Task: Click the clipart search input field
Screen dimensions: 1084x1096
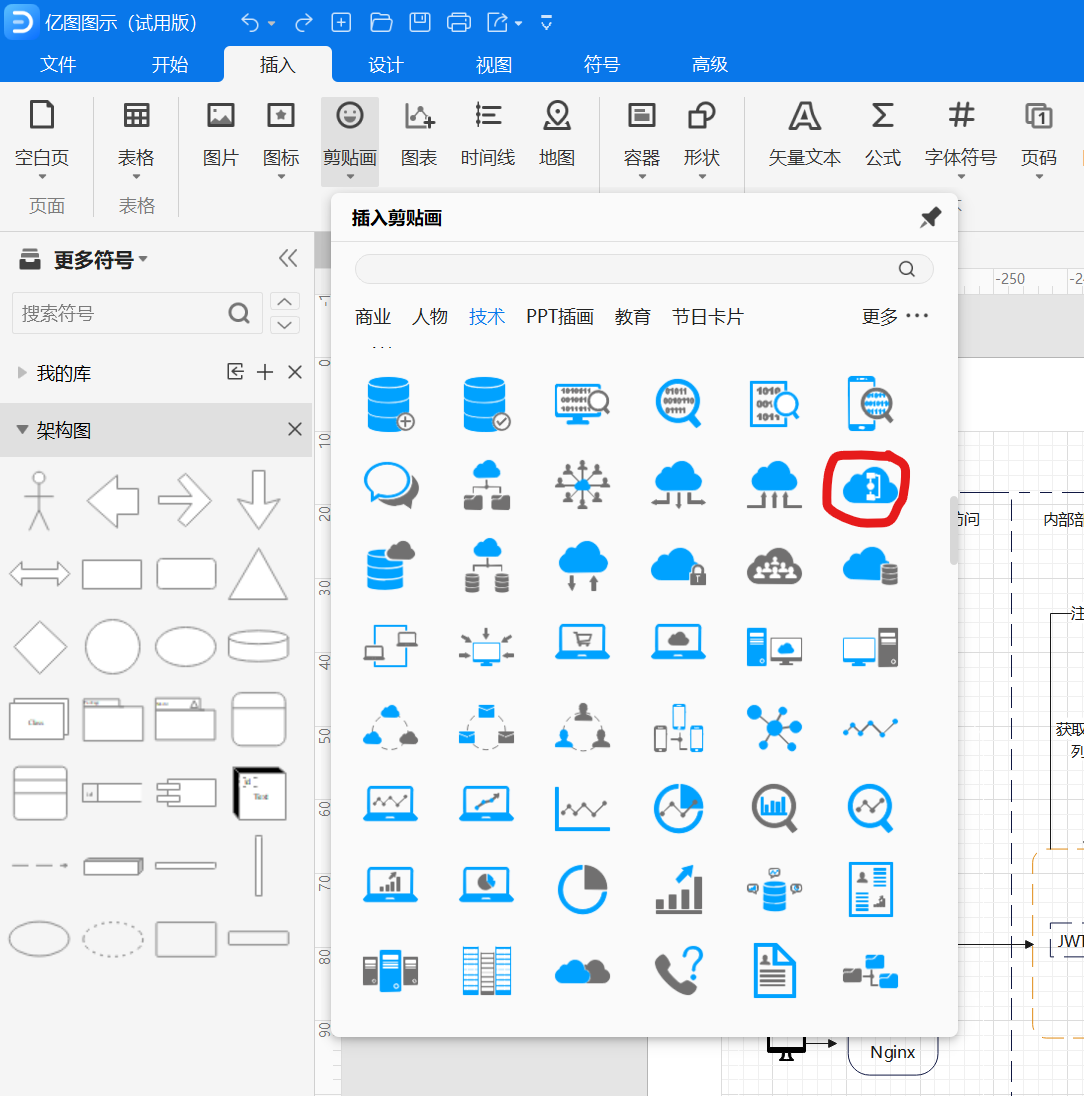Action: [x=644, y=269]
